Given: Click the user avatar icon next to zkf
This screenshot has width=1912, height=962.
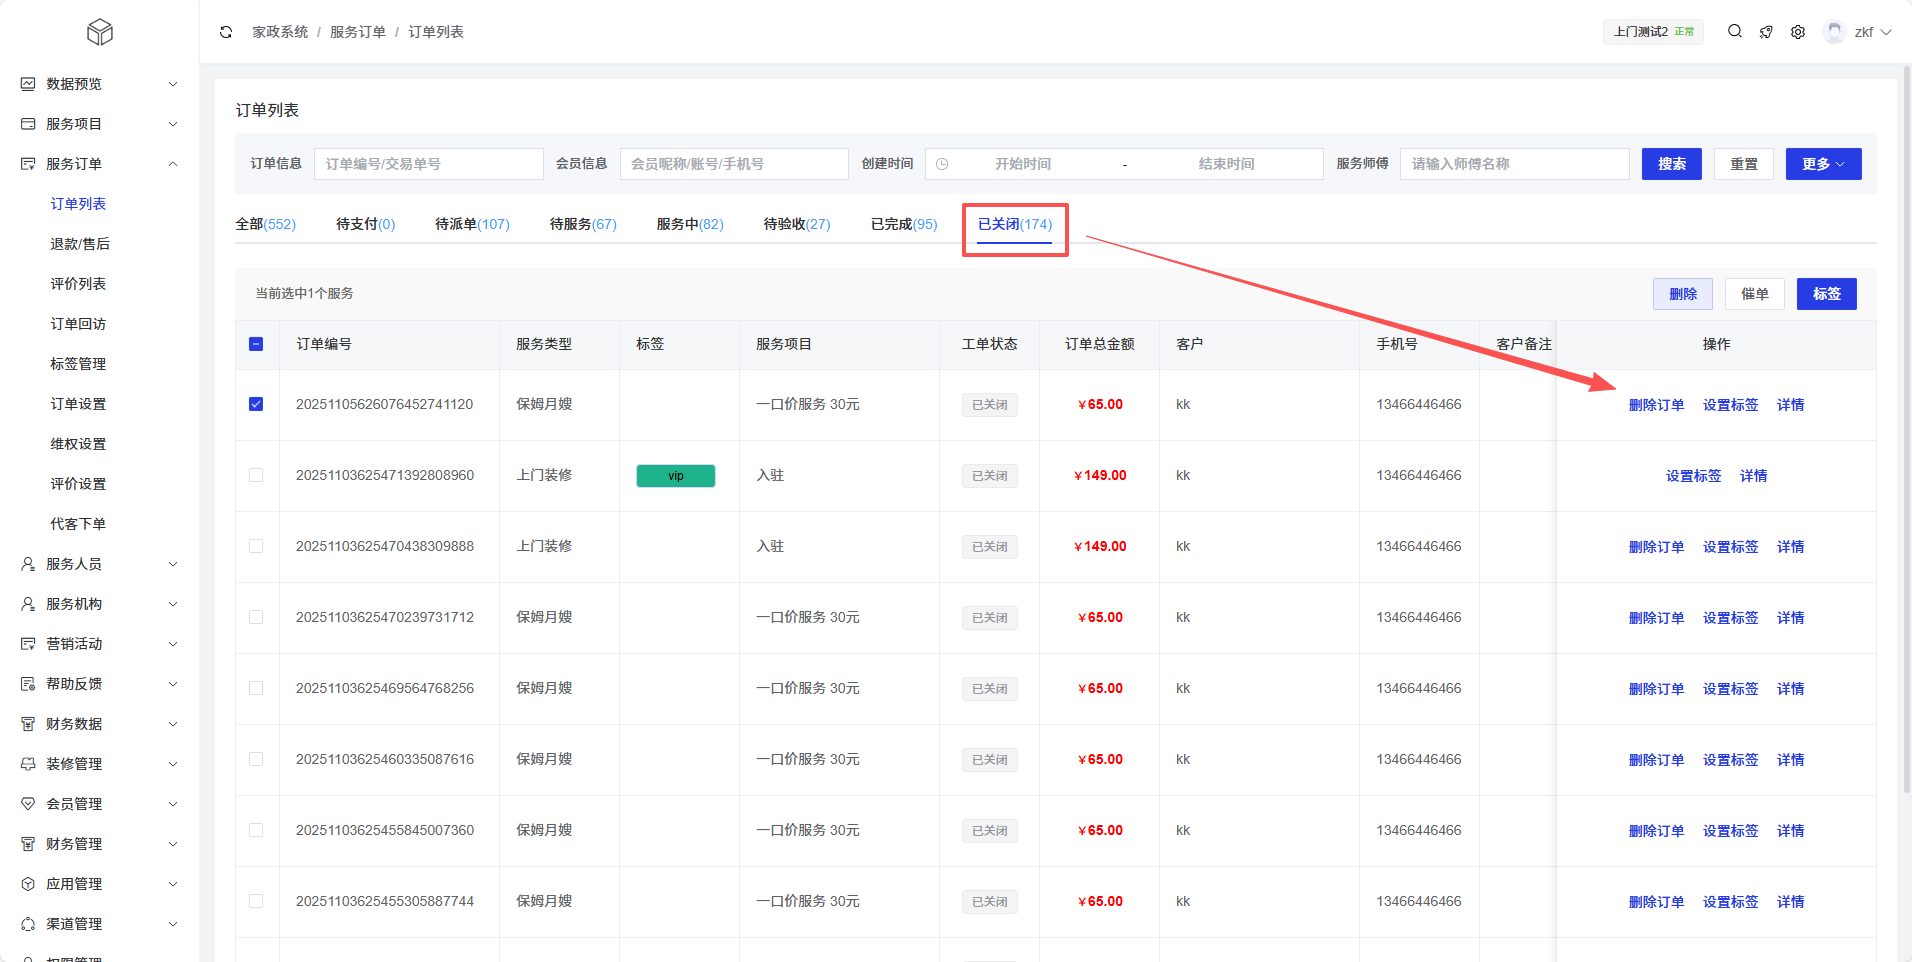Looking at the screenshot, I should click(x=1834, y=32).
